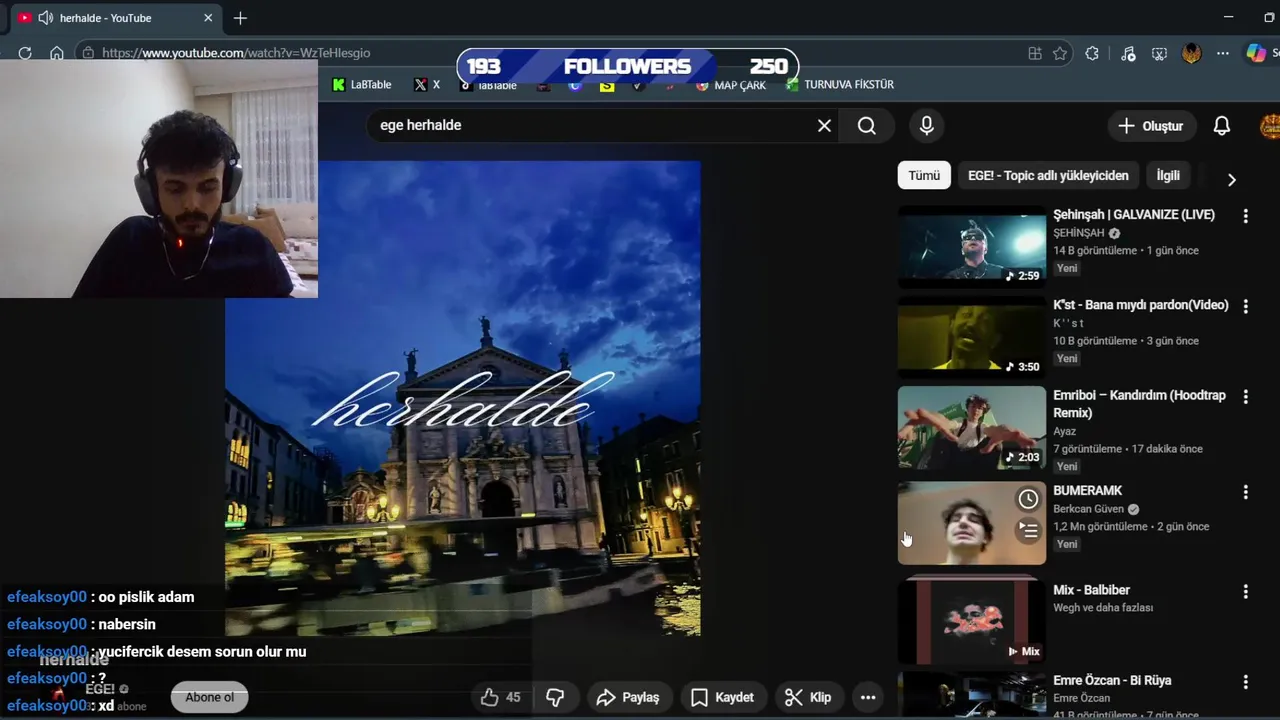
Task: Open the browser Settings and more menu
Action: click(x=1223, y=53)
